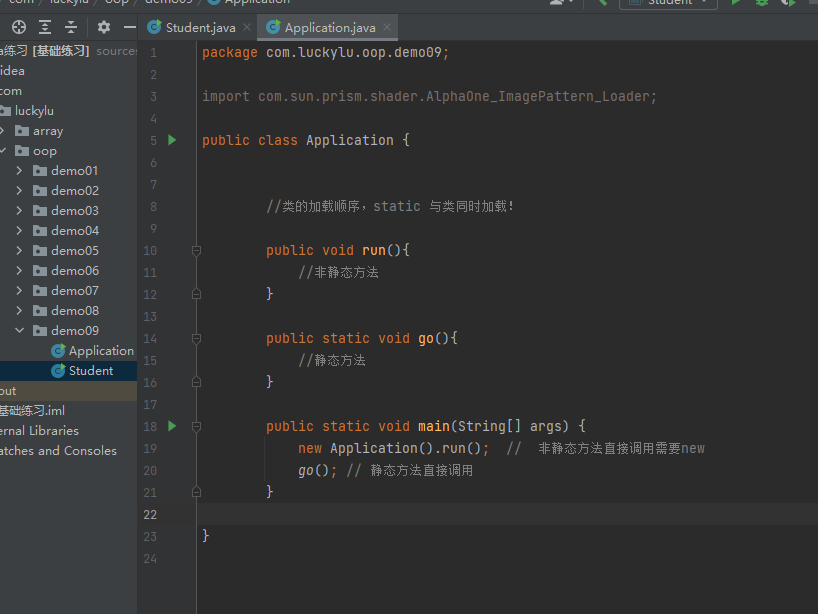Click the Collapse All icon in project panel

[71, 27]
